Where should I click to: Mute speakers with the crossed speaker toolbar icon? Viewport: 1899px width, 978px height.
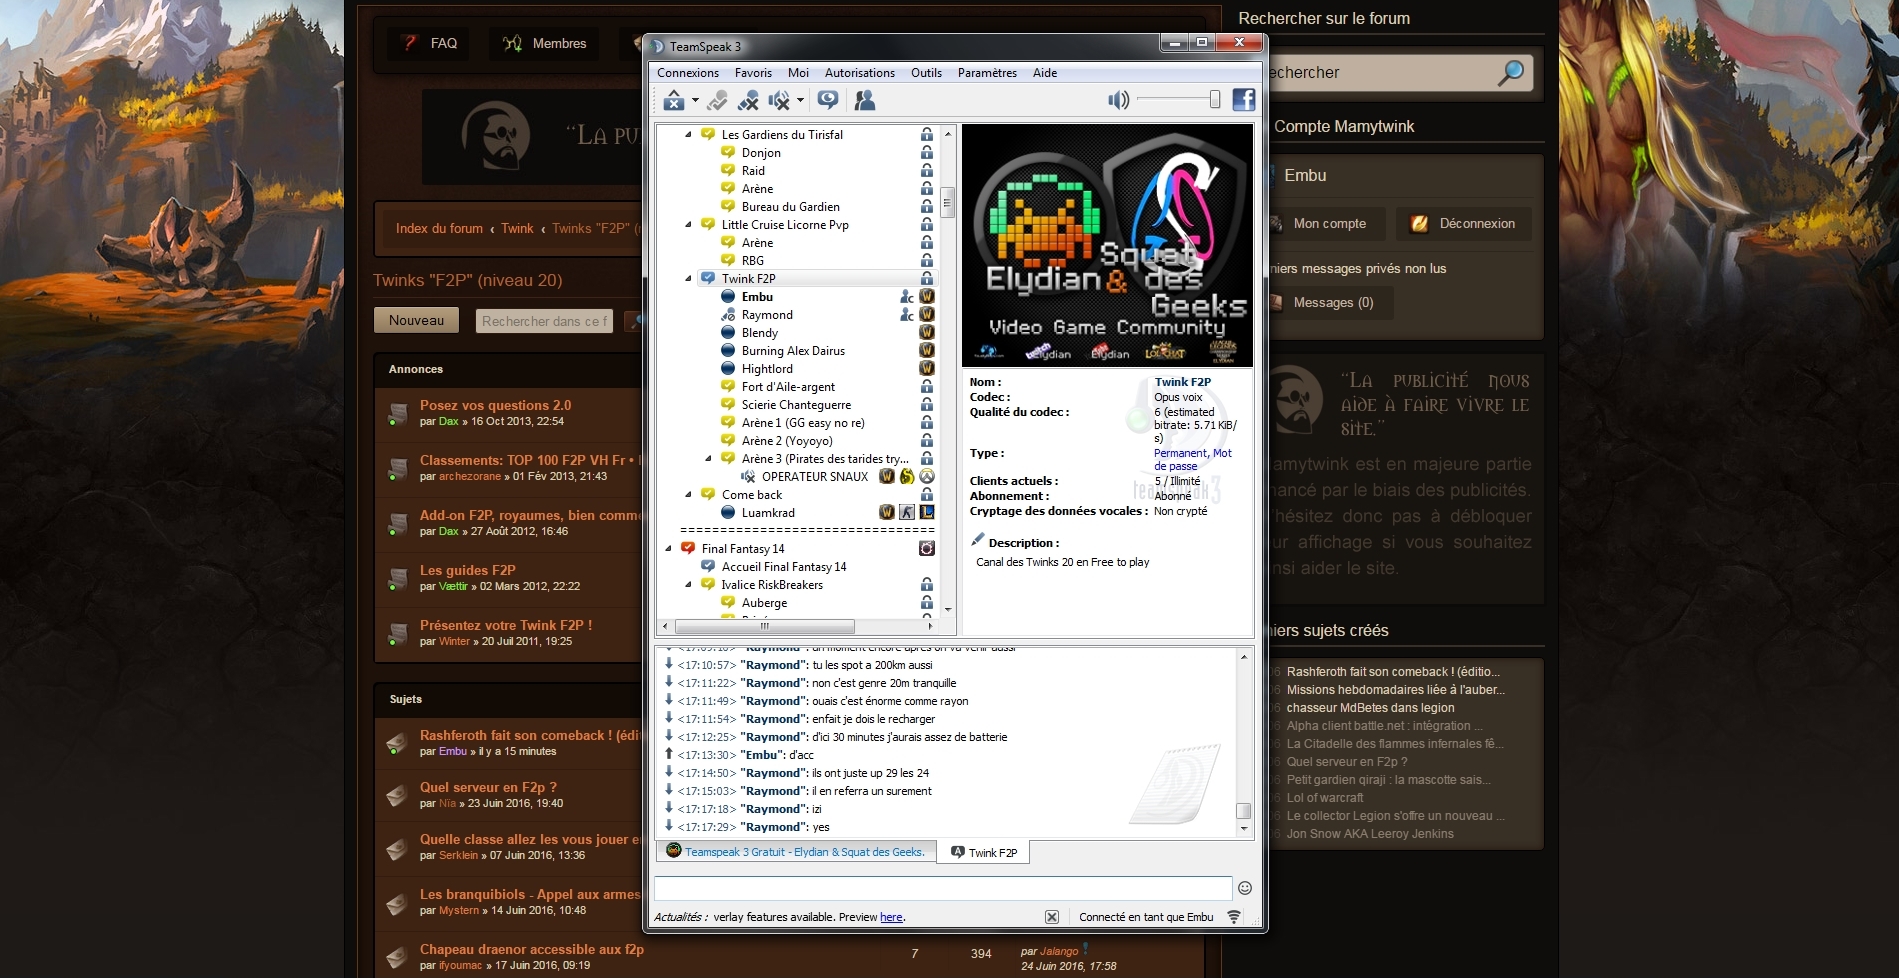[779, 100]
